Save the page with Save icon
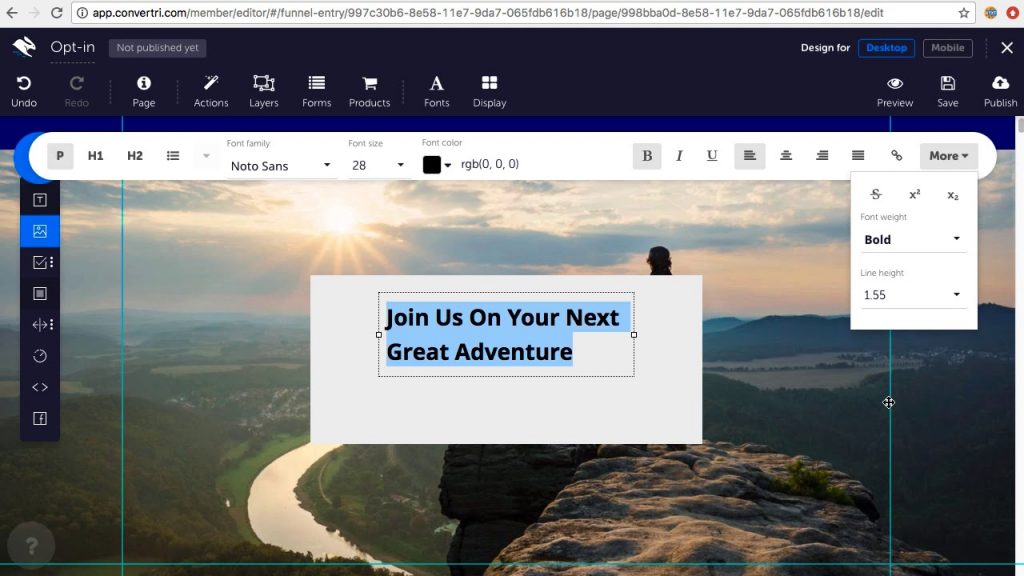1024x576 pixels. click(x=947, y=84)
